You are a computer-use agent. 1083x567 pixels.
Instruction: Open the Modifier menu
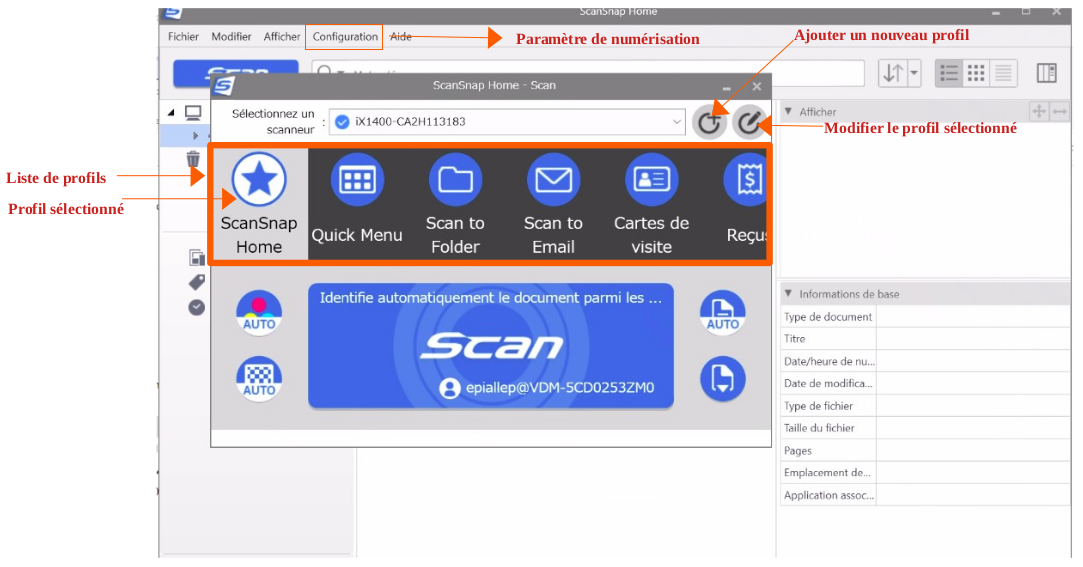pyautogui.click(x=231, y=37)
